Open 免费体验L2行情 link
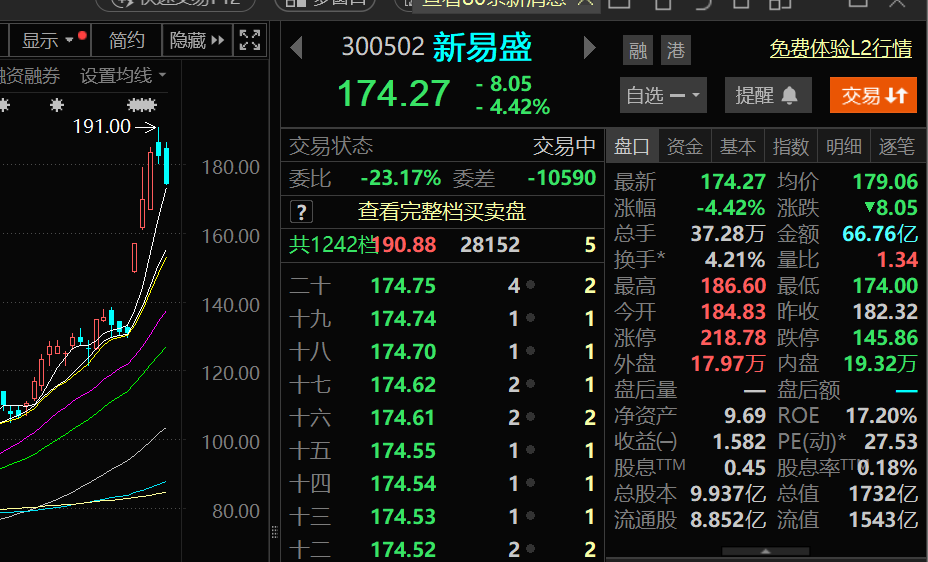 tap(840, 49)
